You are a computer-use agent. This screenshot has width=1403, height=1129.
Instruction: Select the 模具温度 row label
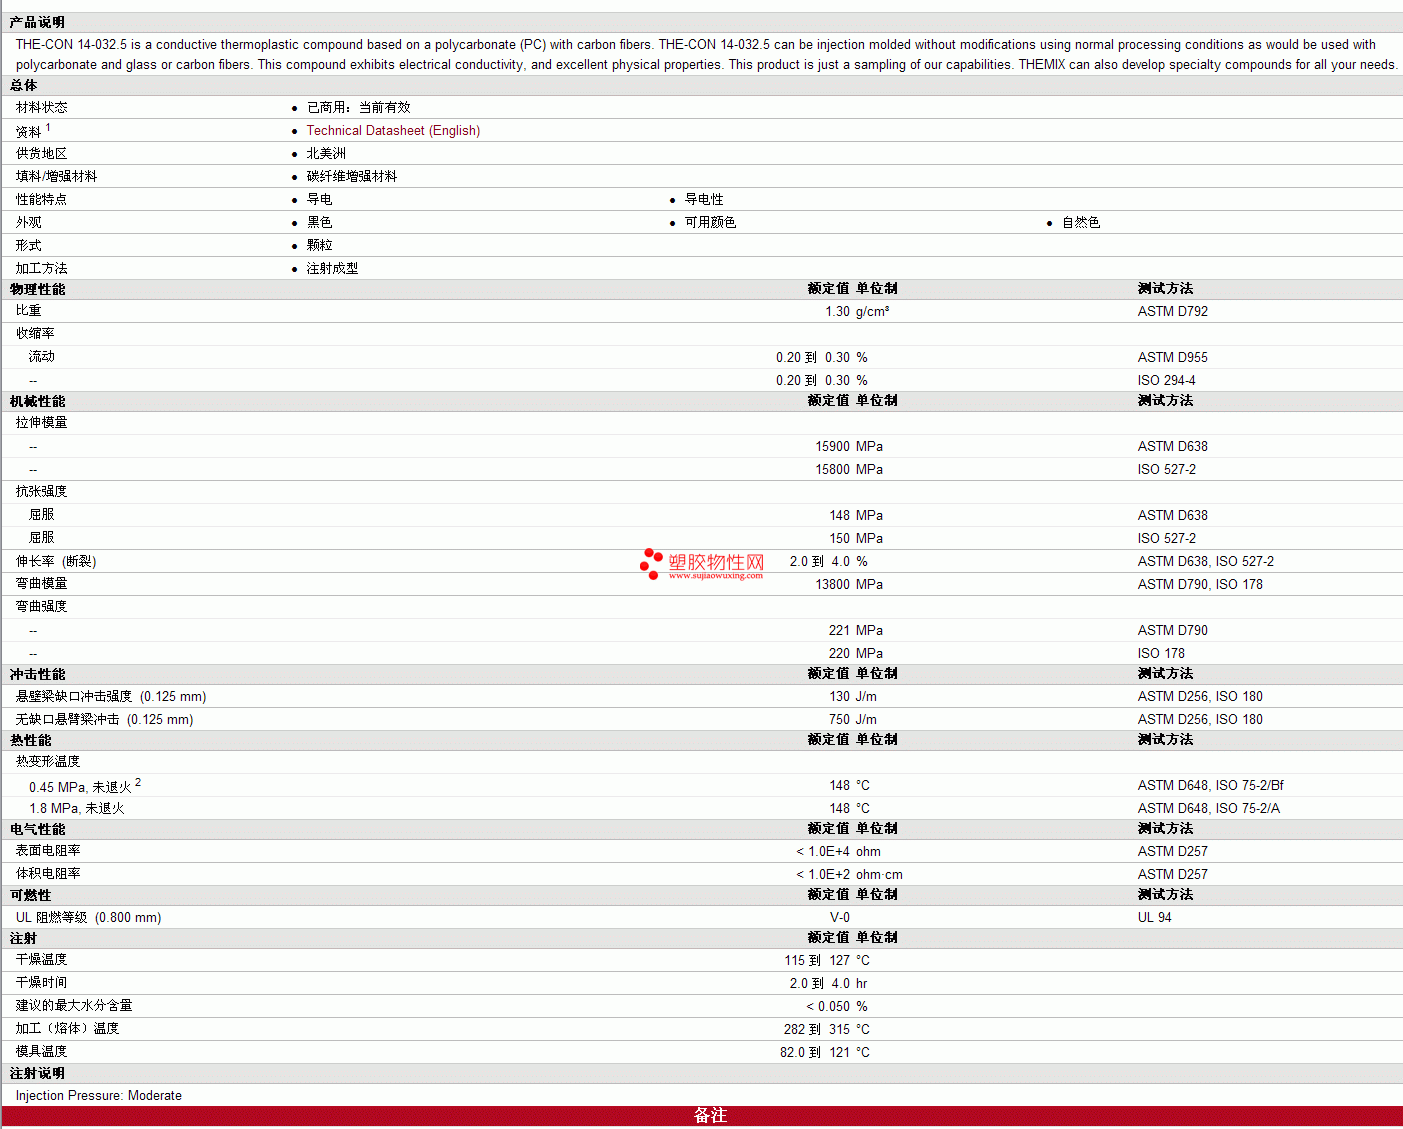pos(42,1052)
